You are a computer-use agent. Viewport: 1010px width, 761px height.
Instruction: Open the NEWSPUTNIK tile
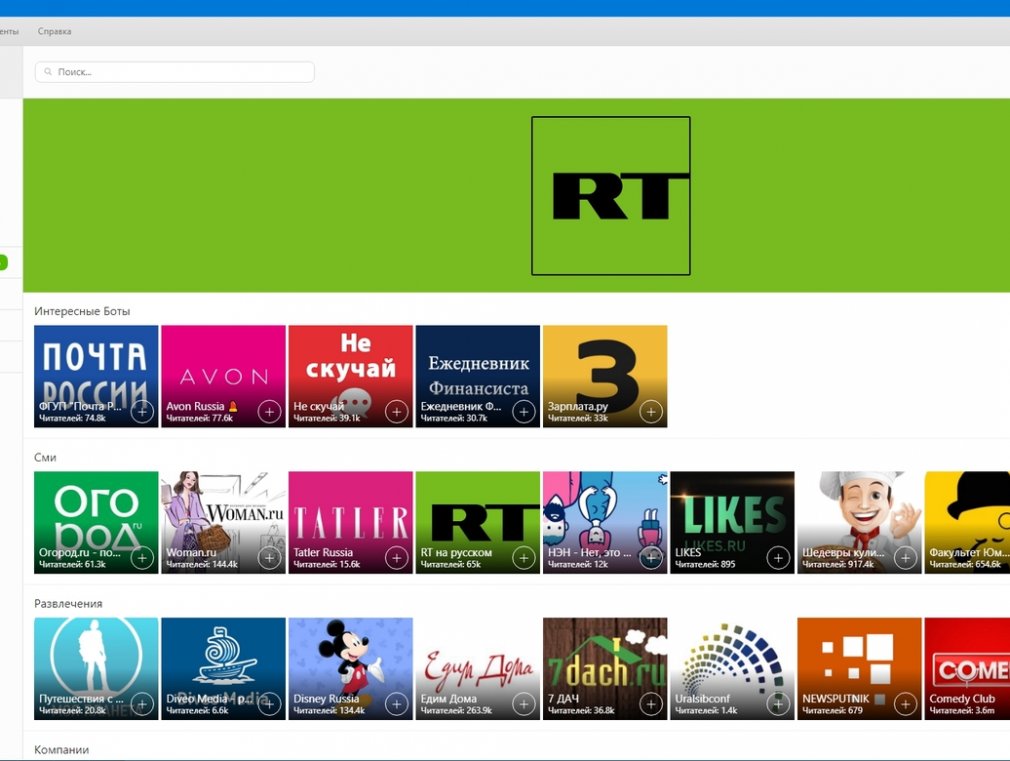coord(859,669)
